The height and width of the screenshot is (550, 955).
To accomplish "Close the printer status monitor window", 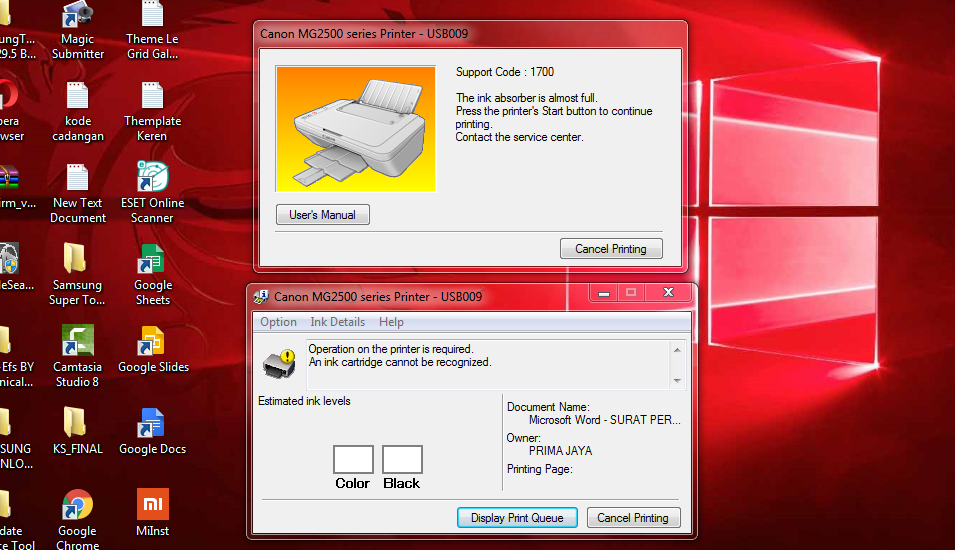I will click(668, 292).
